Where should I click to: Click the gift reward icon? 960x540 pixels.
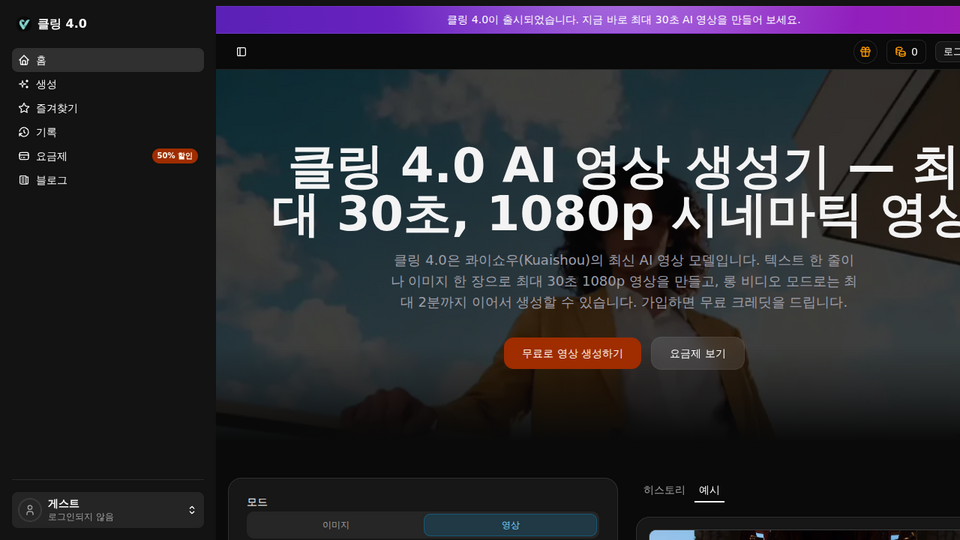865,52
